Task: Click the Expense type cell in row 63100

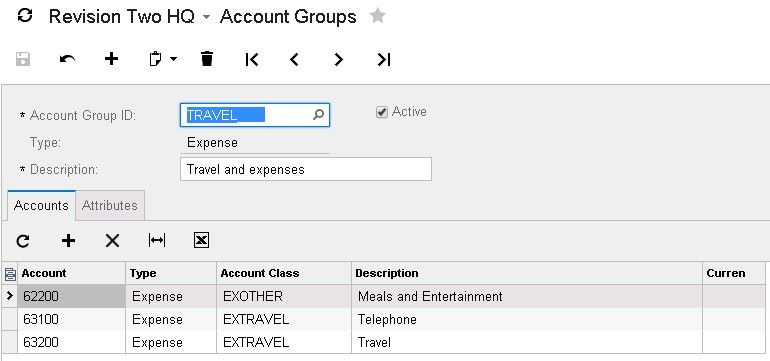Action: click(x=171, y=319)
